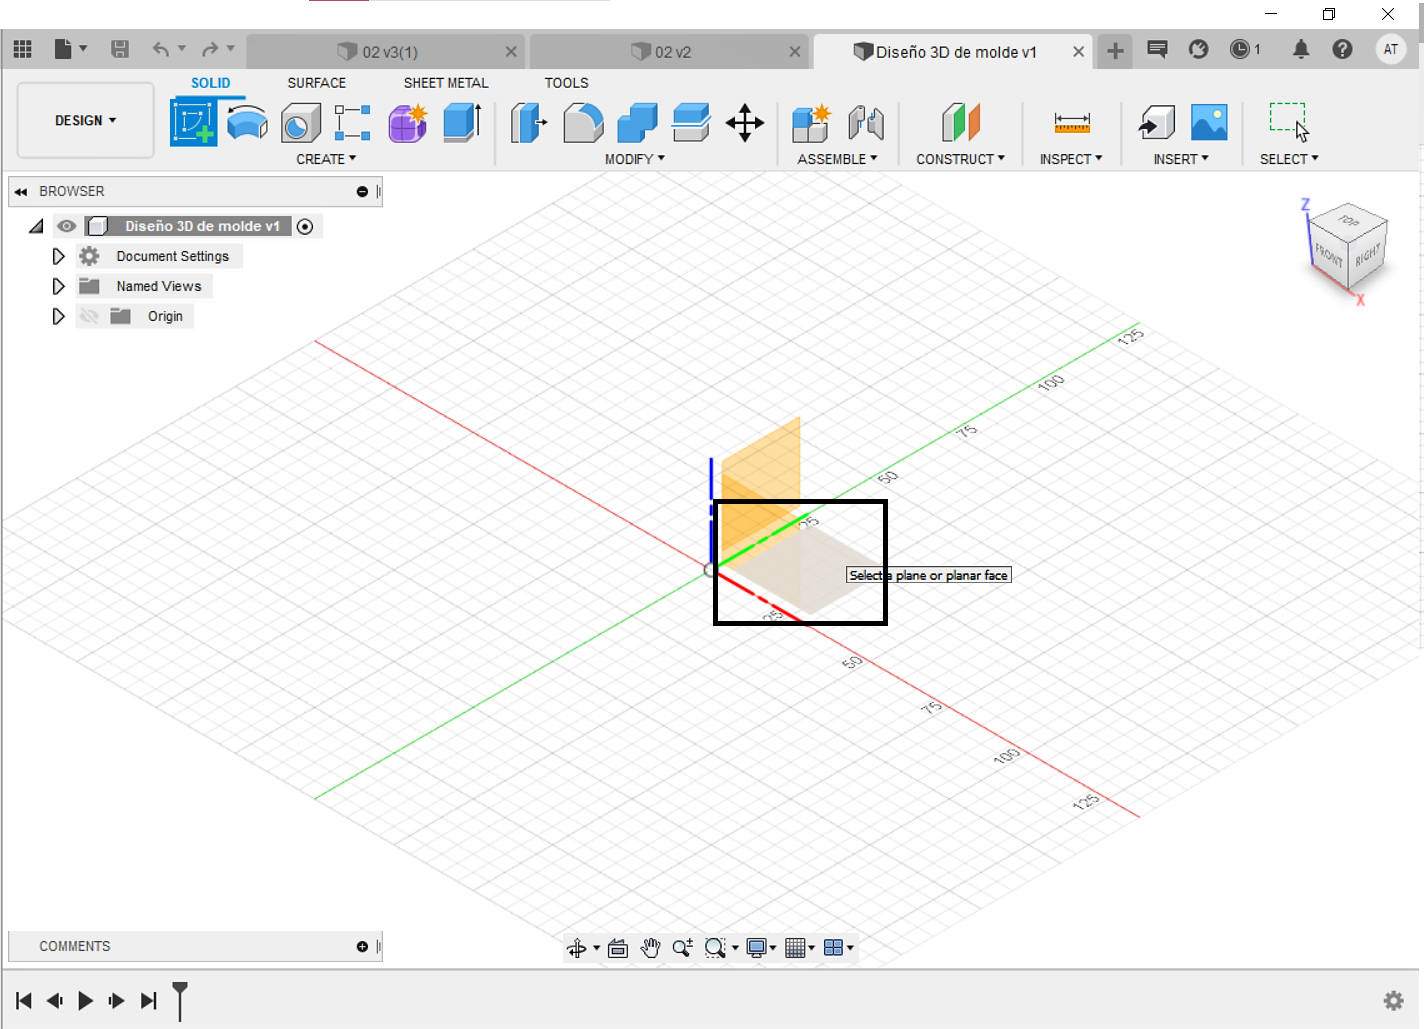Open the CREATE dropdown menu
1424x1029 pixels.
click(326, 159)
